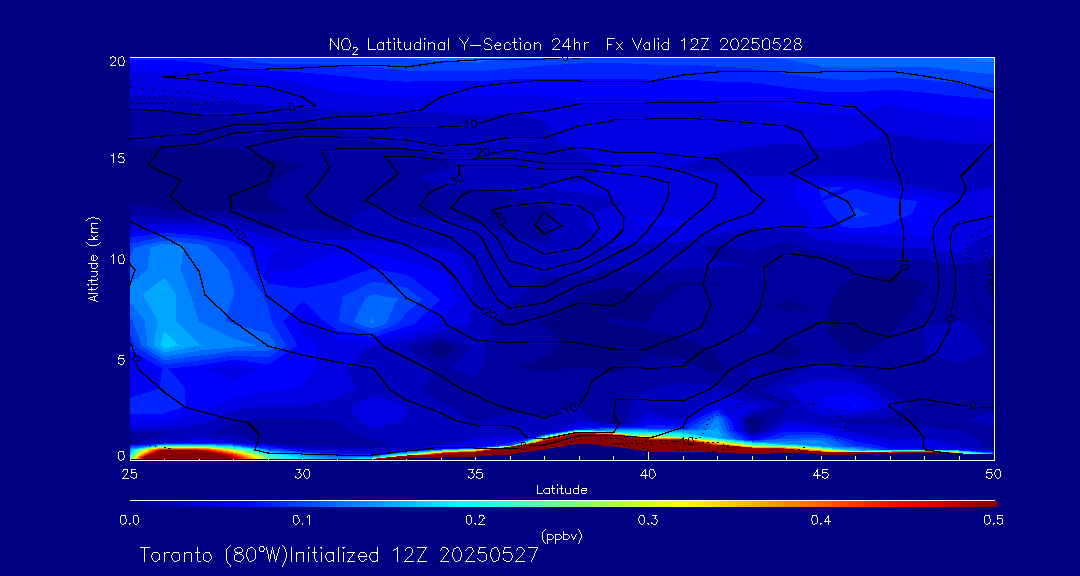
Task: Click the color scale label "0.2"
Action: [475, 520]
